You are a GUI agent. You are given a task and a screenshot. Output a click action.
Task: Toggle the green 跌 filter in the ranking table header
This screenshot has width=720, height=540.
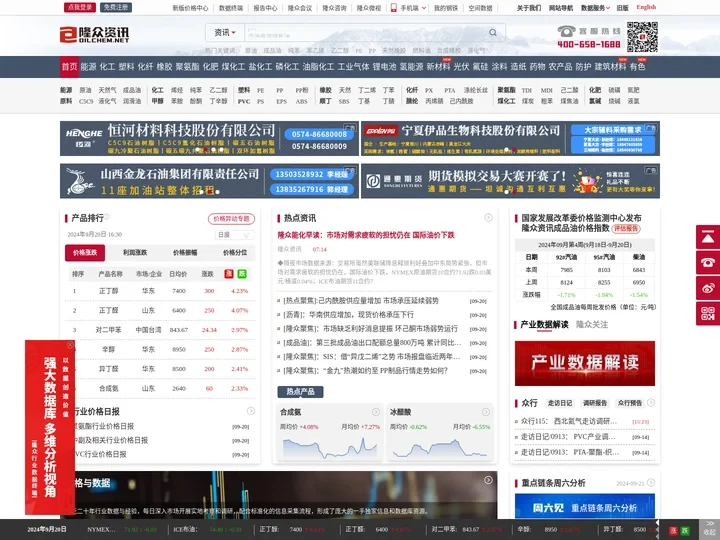242,274
